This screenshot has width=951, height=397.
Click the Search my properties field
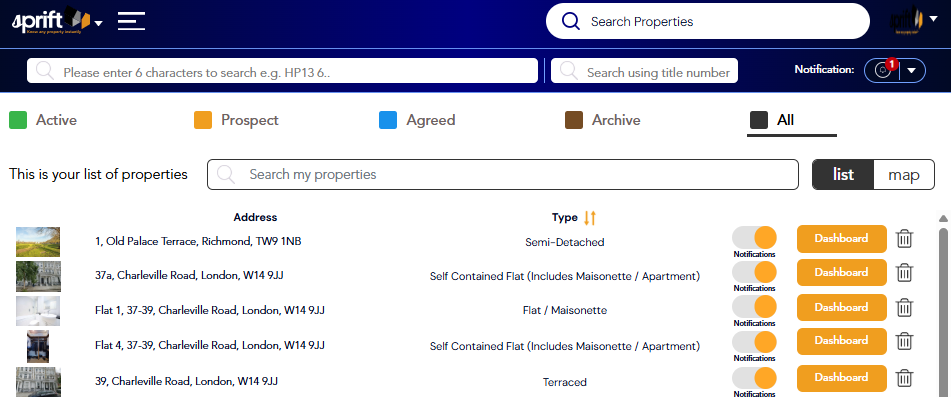(x=503, y=175)
